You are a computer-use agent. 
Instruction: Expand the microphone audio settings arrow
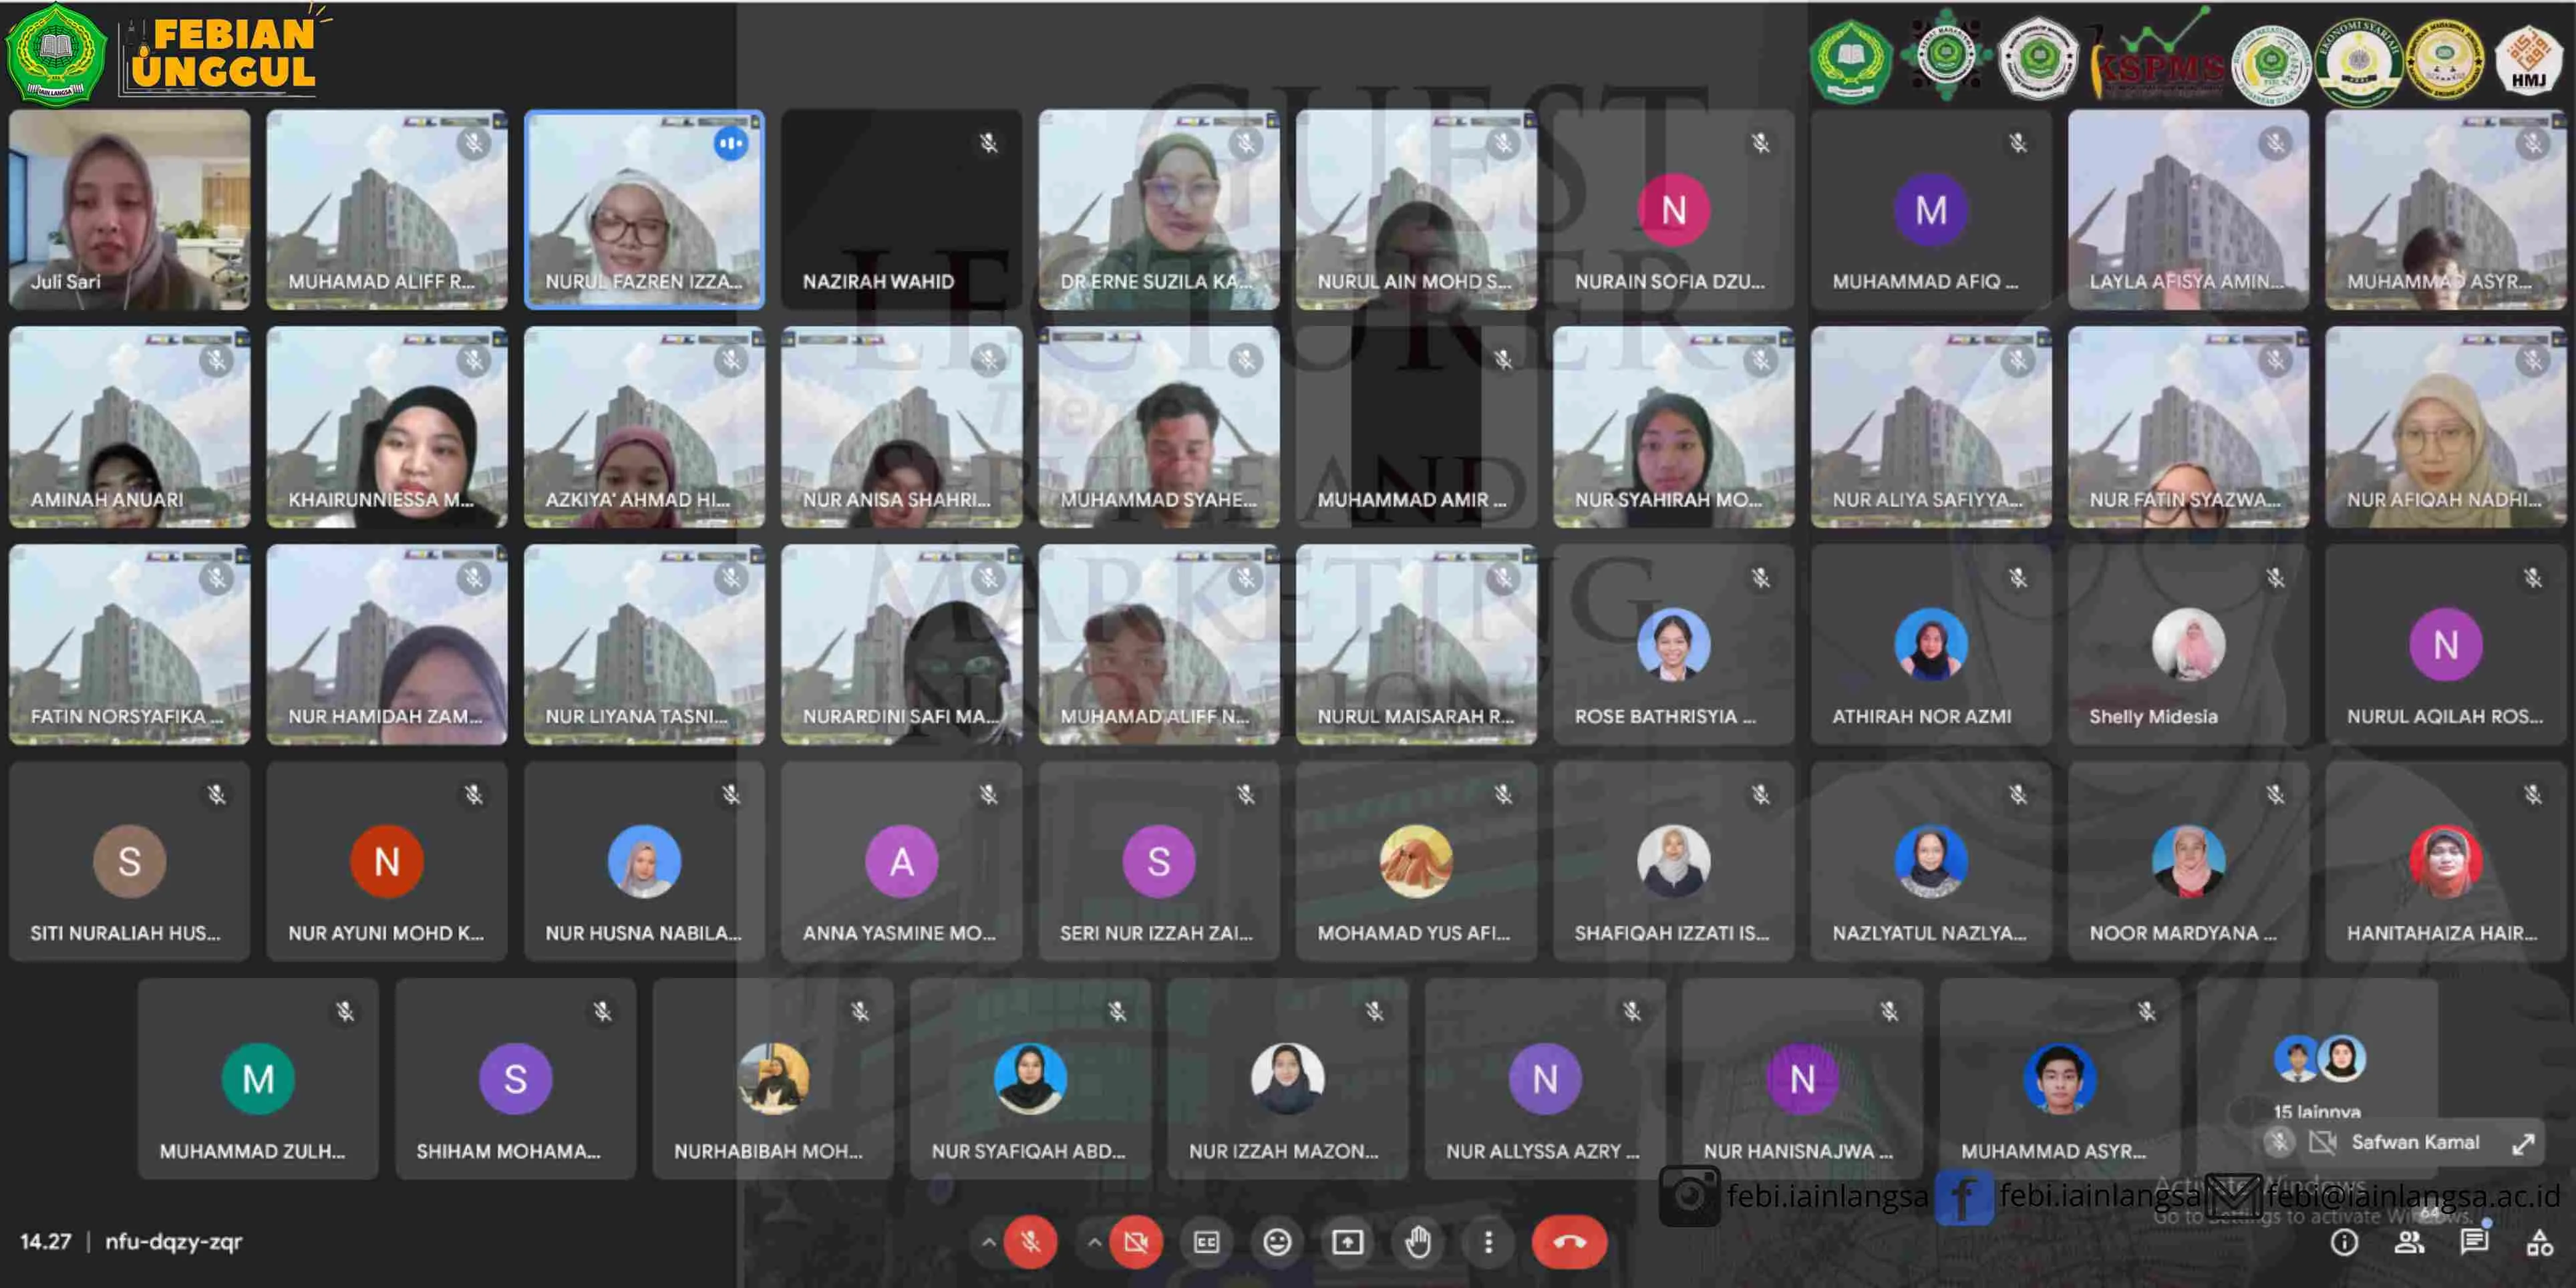[988, 1242]
